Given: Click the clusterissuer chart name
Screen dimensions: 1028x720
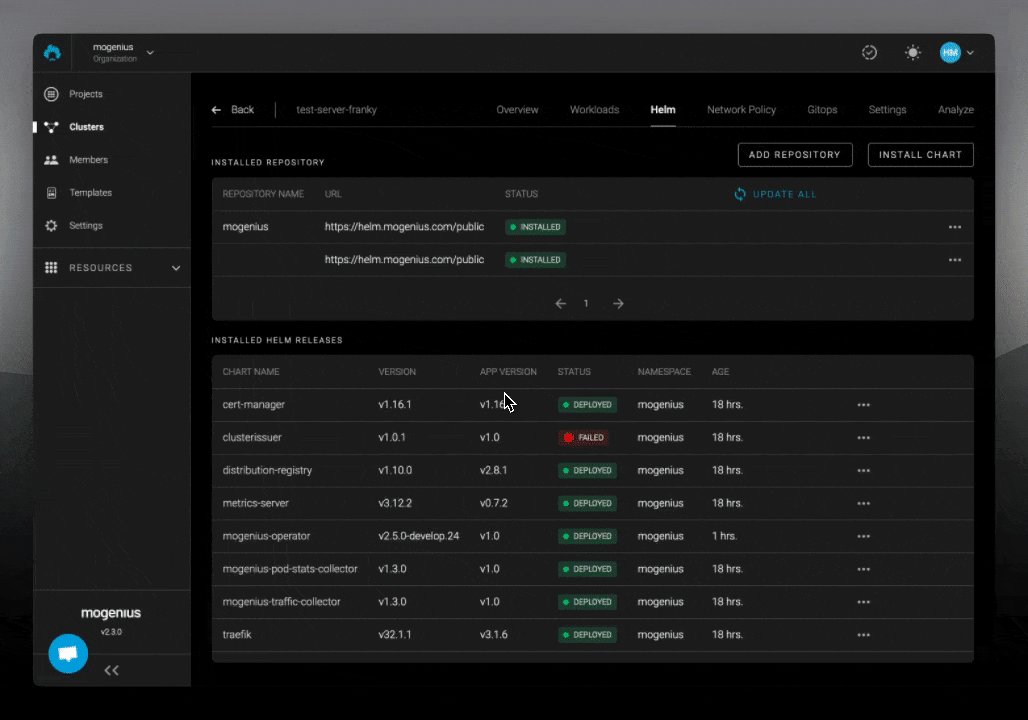Looking at the screenshot, I should pos(252,437).
